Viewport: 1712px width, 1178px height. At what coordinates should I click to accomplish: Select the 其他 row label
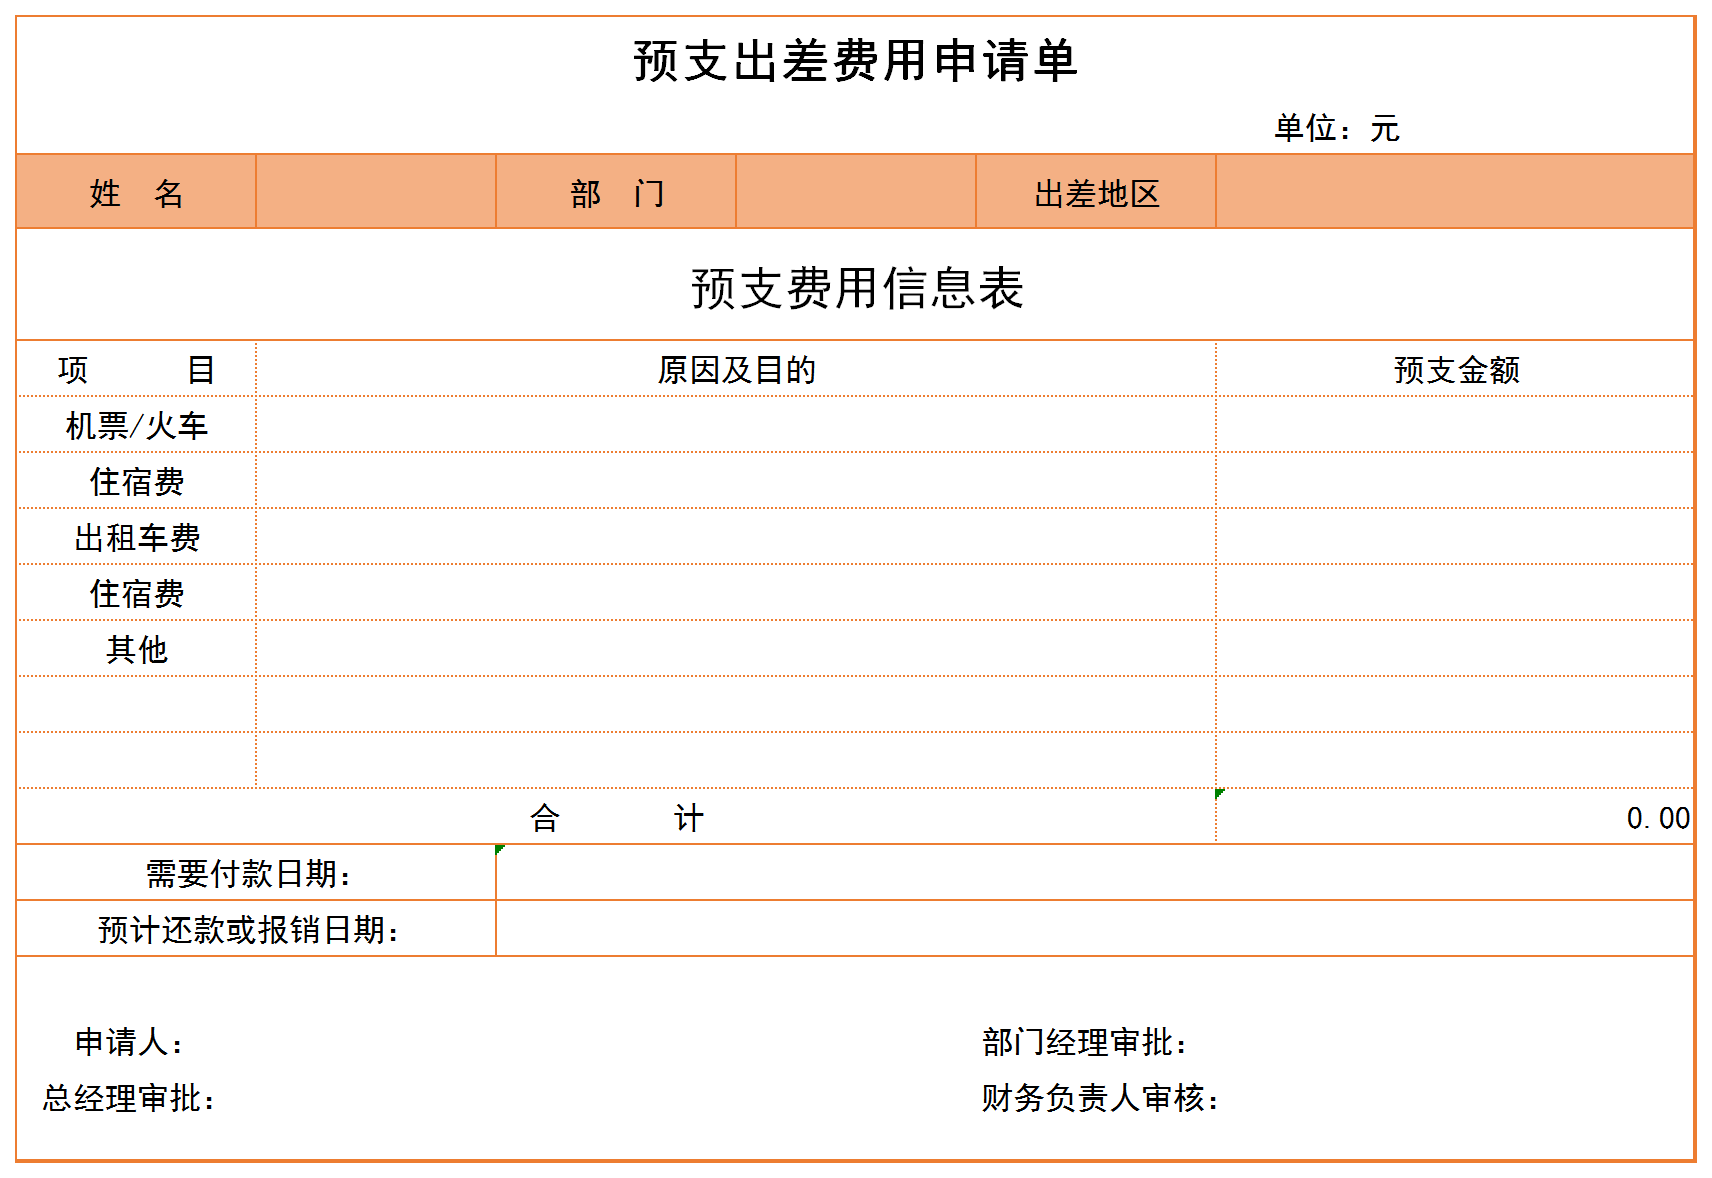136,650
